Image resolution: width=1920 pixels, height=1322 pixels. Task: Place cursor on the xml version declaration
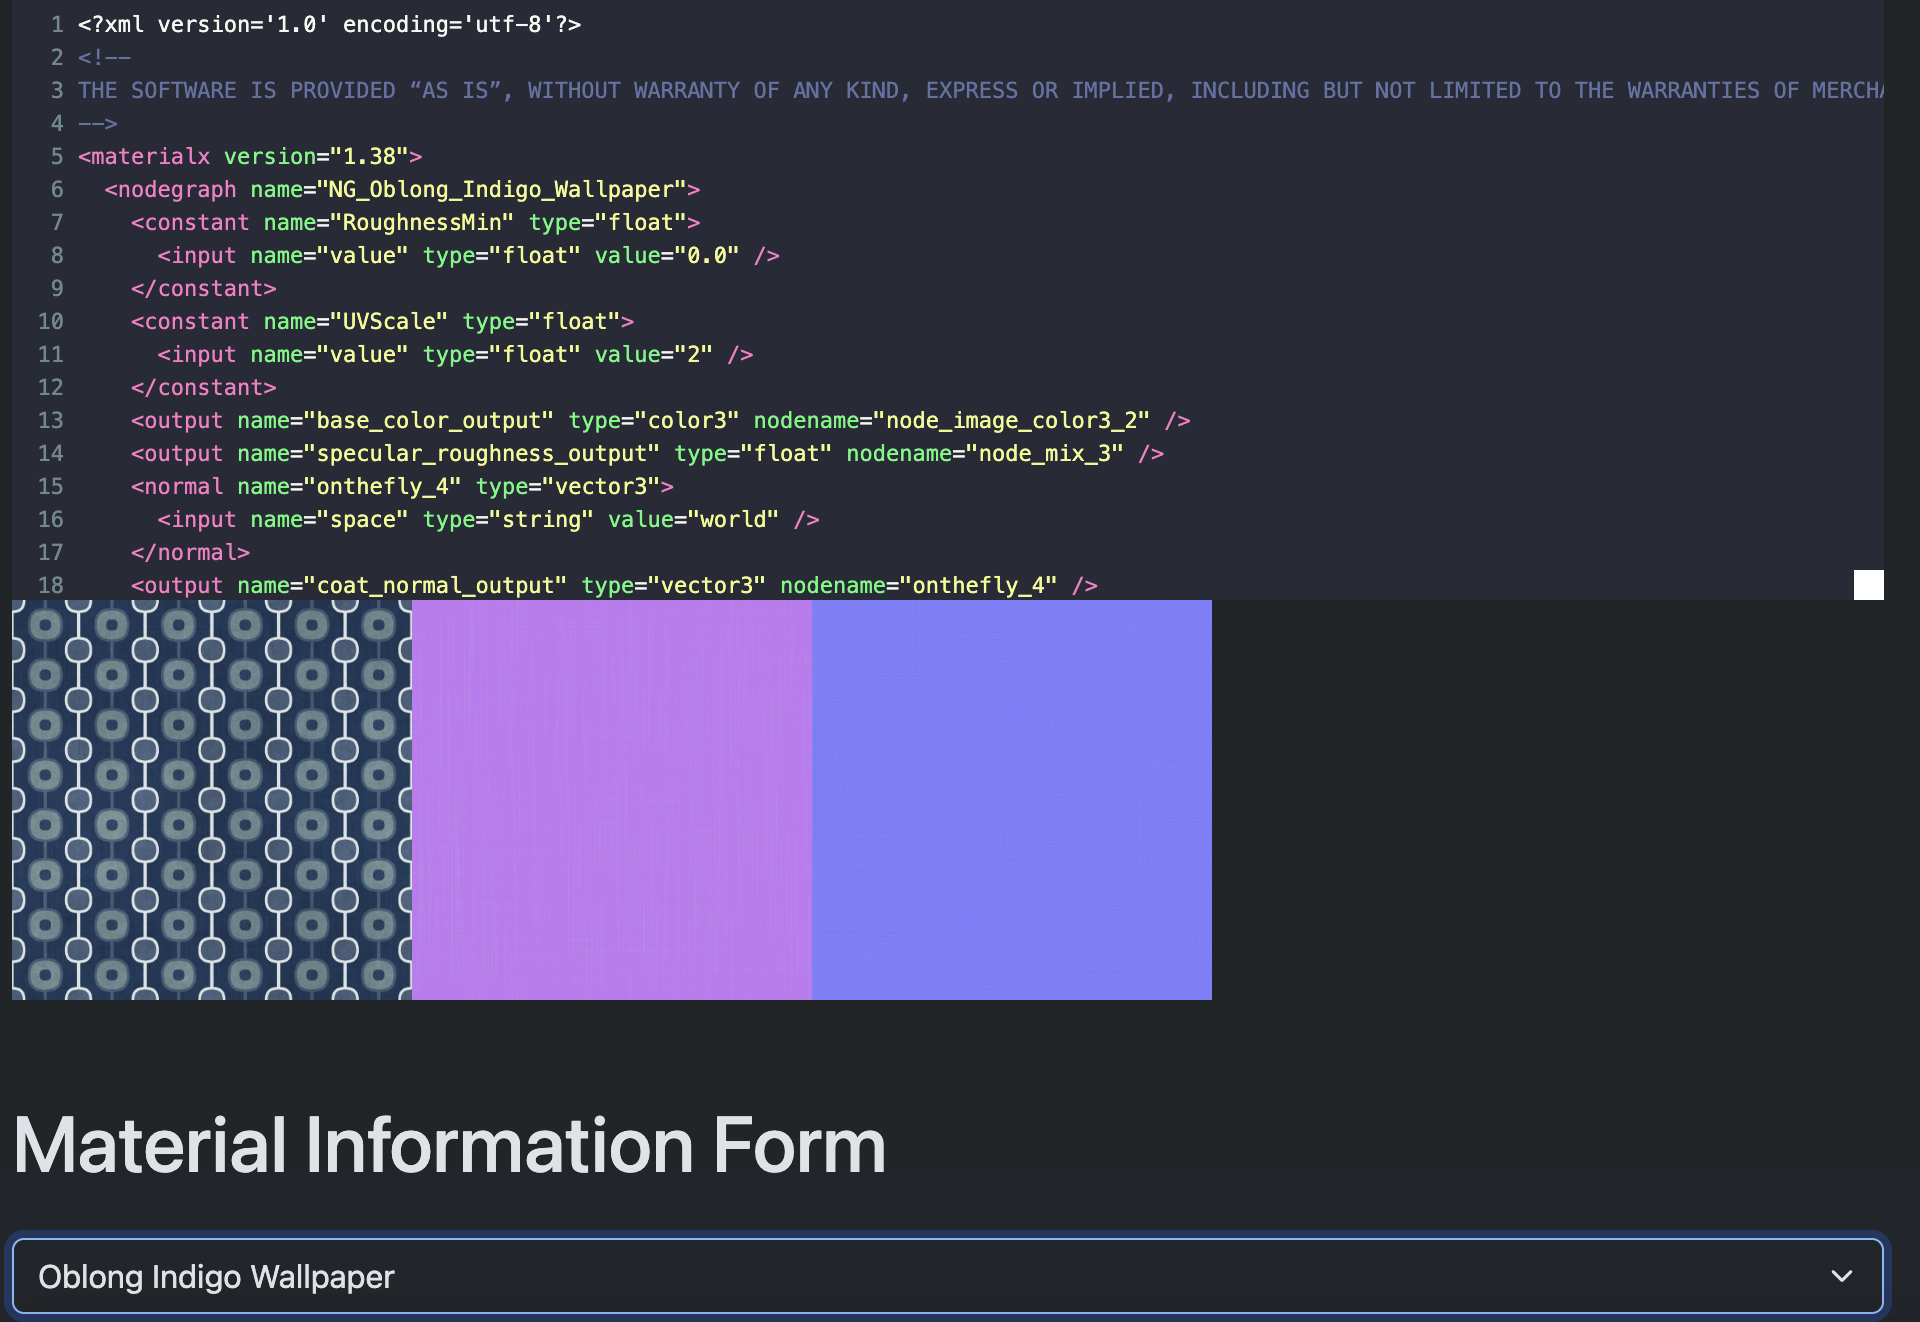point(330,25)
